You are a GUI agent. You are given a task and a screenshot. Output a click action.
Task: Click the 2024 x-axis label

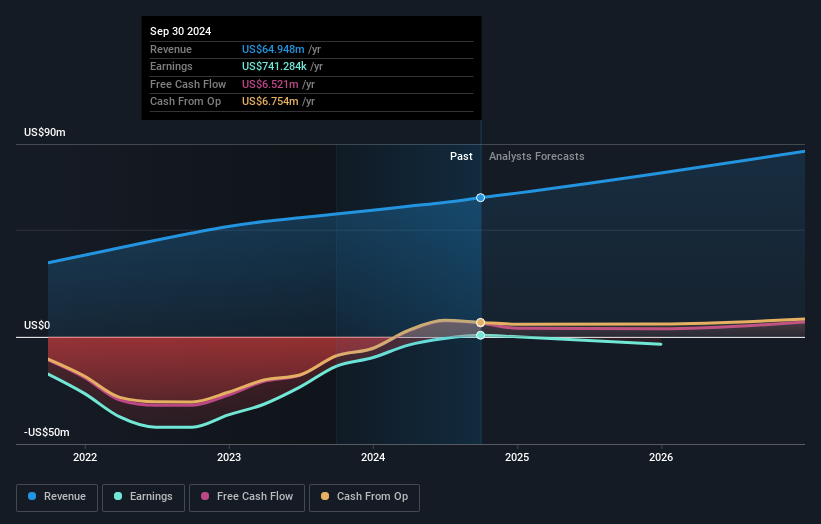pyautogui.click(x=373, y=458)
